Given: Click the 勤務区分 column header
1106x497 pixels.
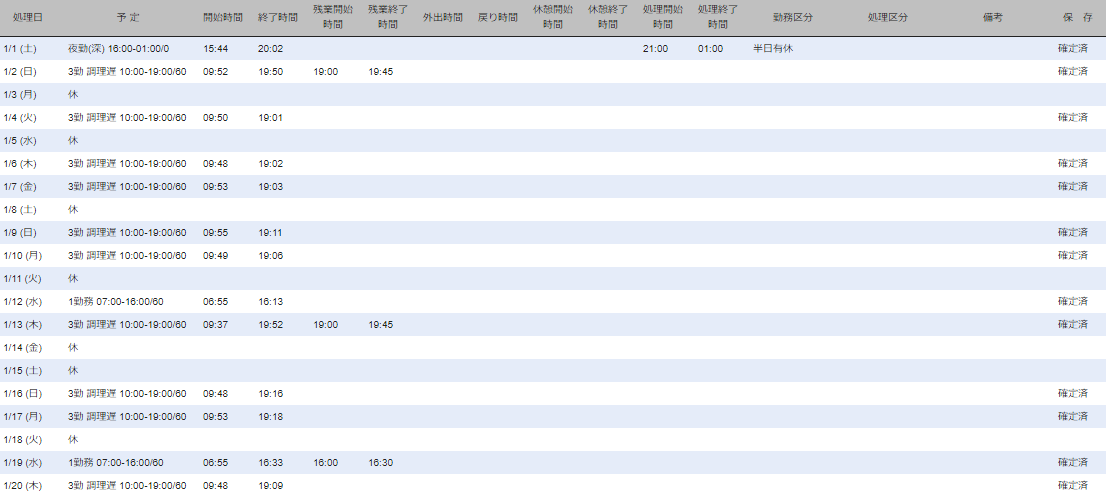Looking at the screenshot, I should pos(793,18).
